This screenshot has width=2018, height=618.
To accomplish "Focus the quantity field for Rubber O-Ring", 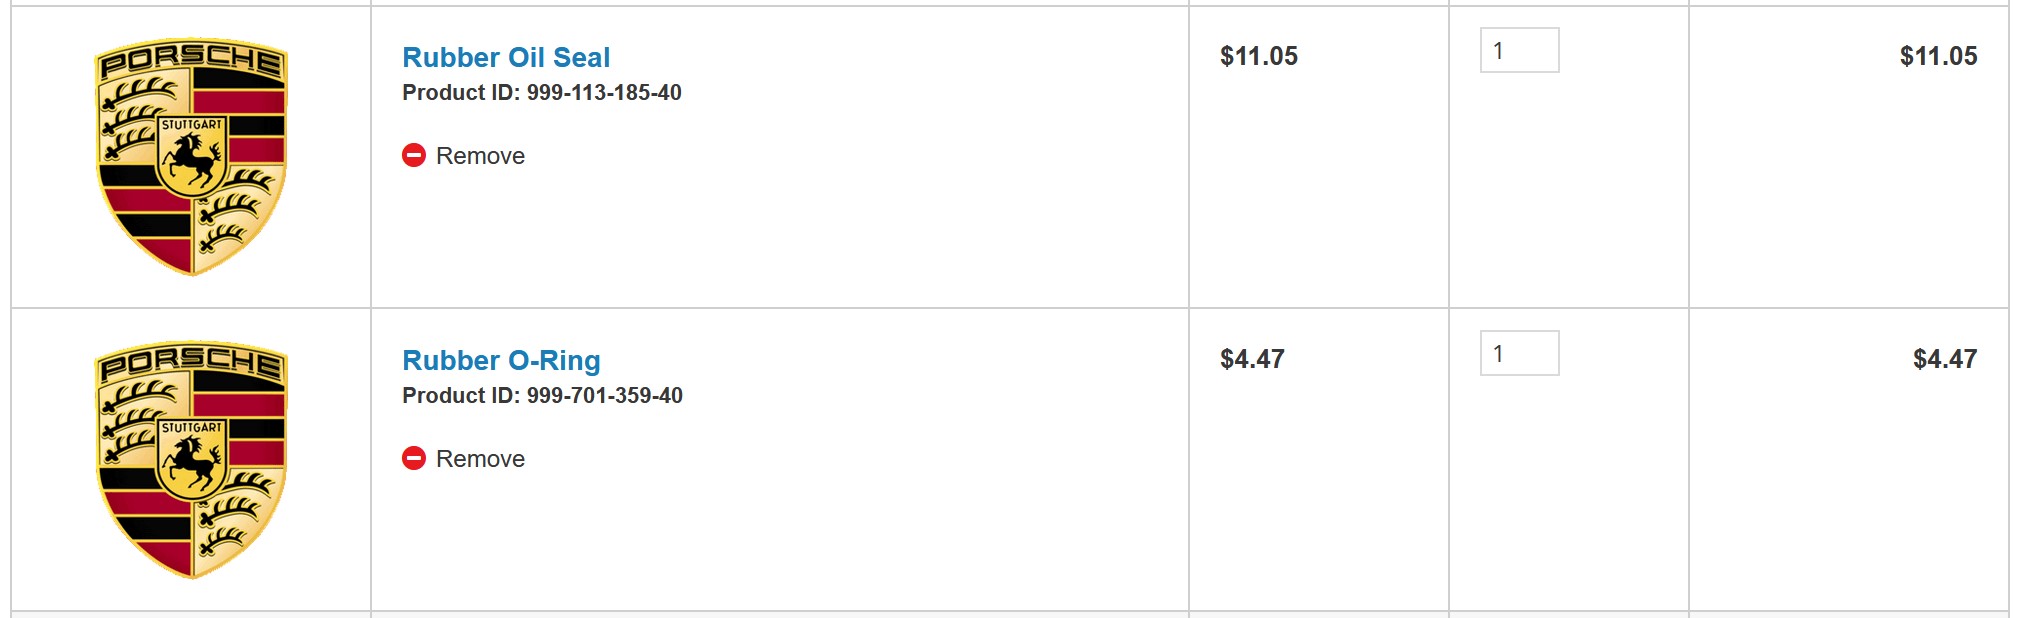I will pos(1519,353).
